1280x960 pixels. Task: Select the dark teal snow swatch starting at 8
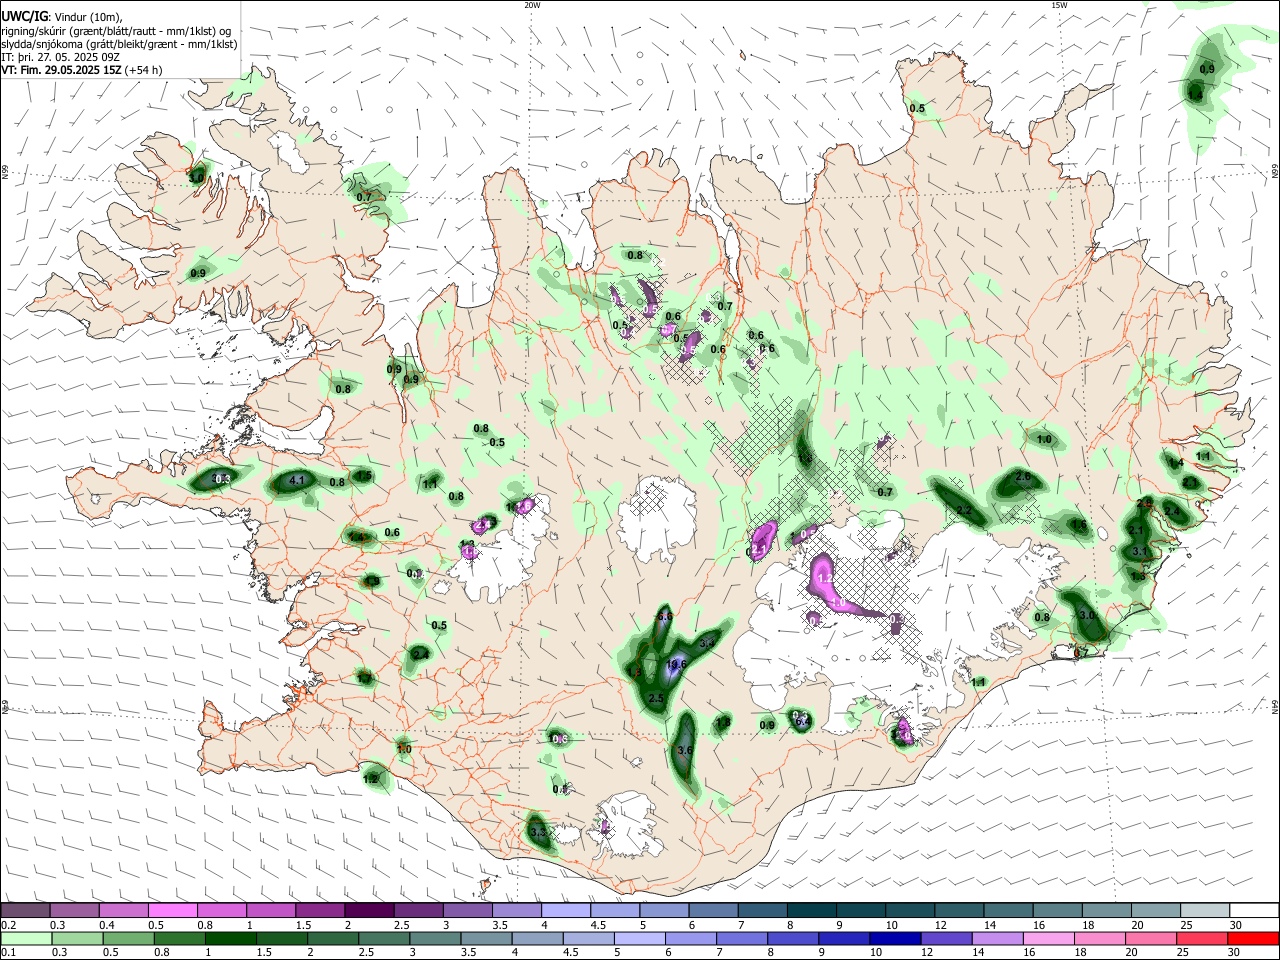click(x=810, y=910)
